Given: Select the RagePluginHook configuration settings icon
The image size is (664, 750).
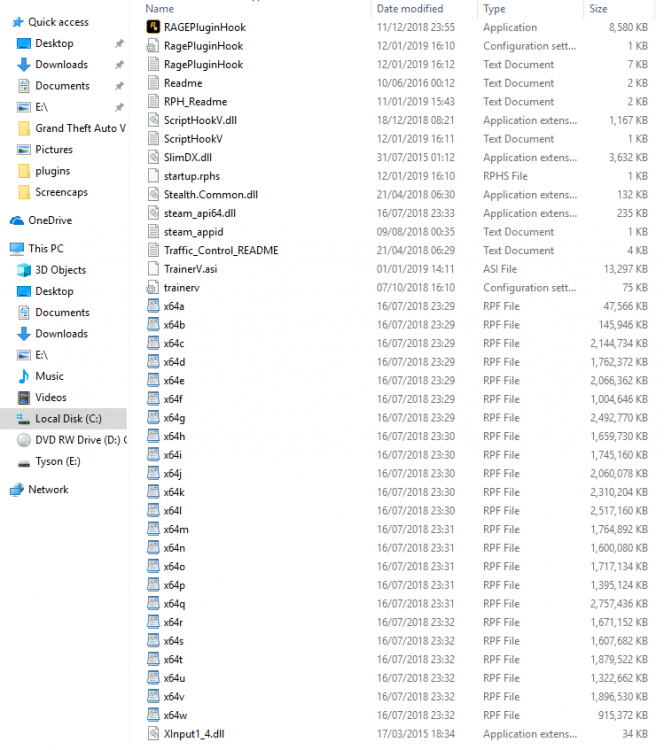Looking at the screenshot, I should [x=153, y=45].
